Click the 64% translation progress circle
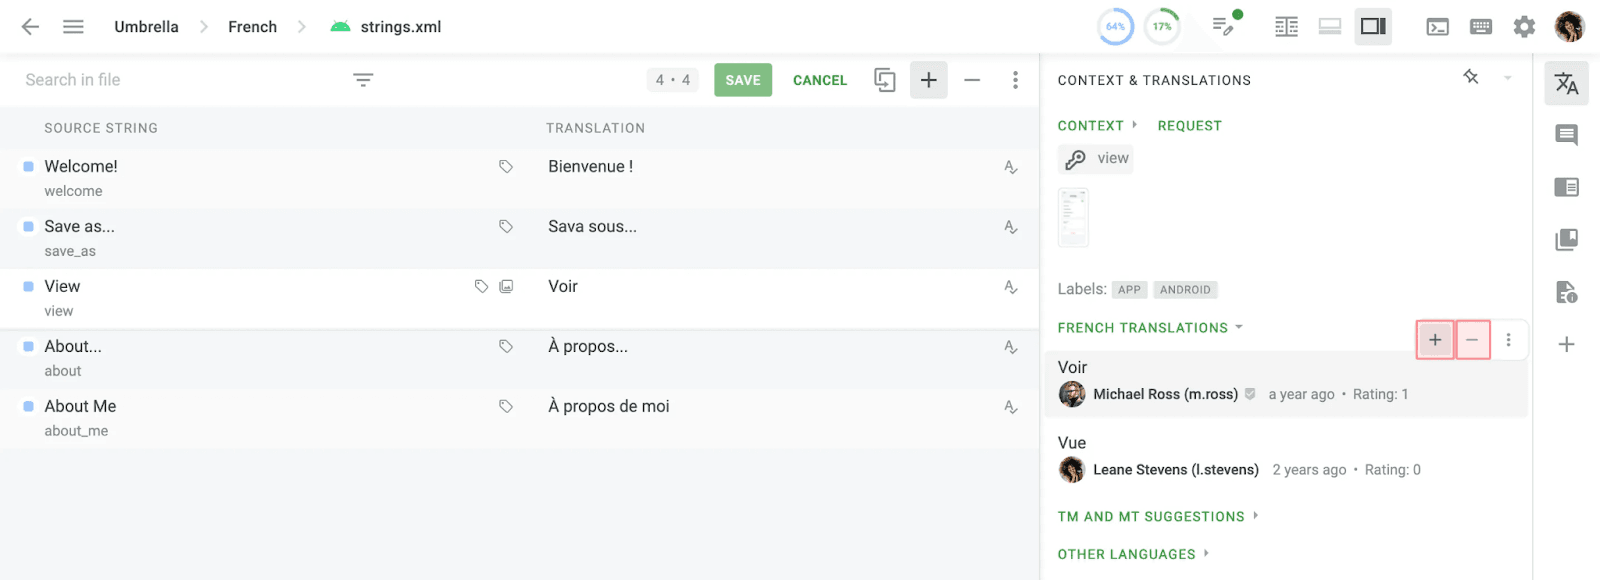Image resolution: width=1600 pixels, height=580 pixels. click(1115, 27)
